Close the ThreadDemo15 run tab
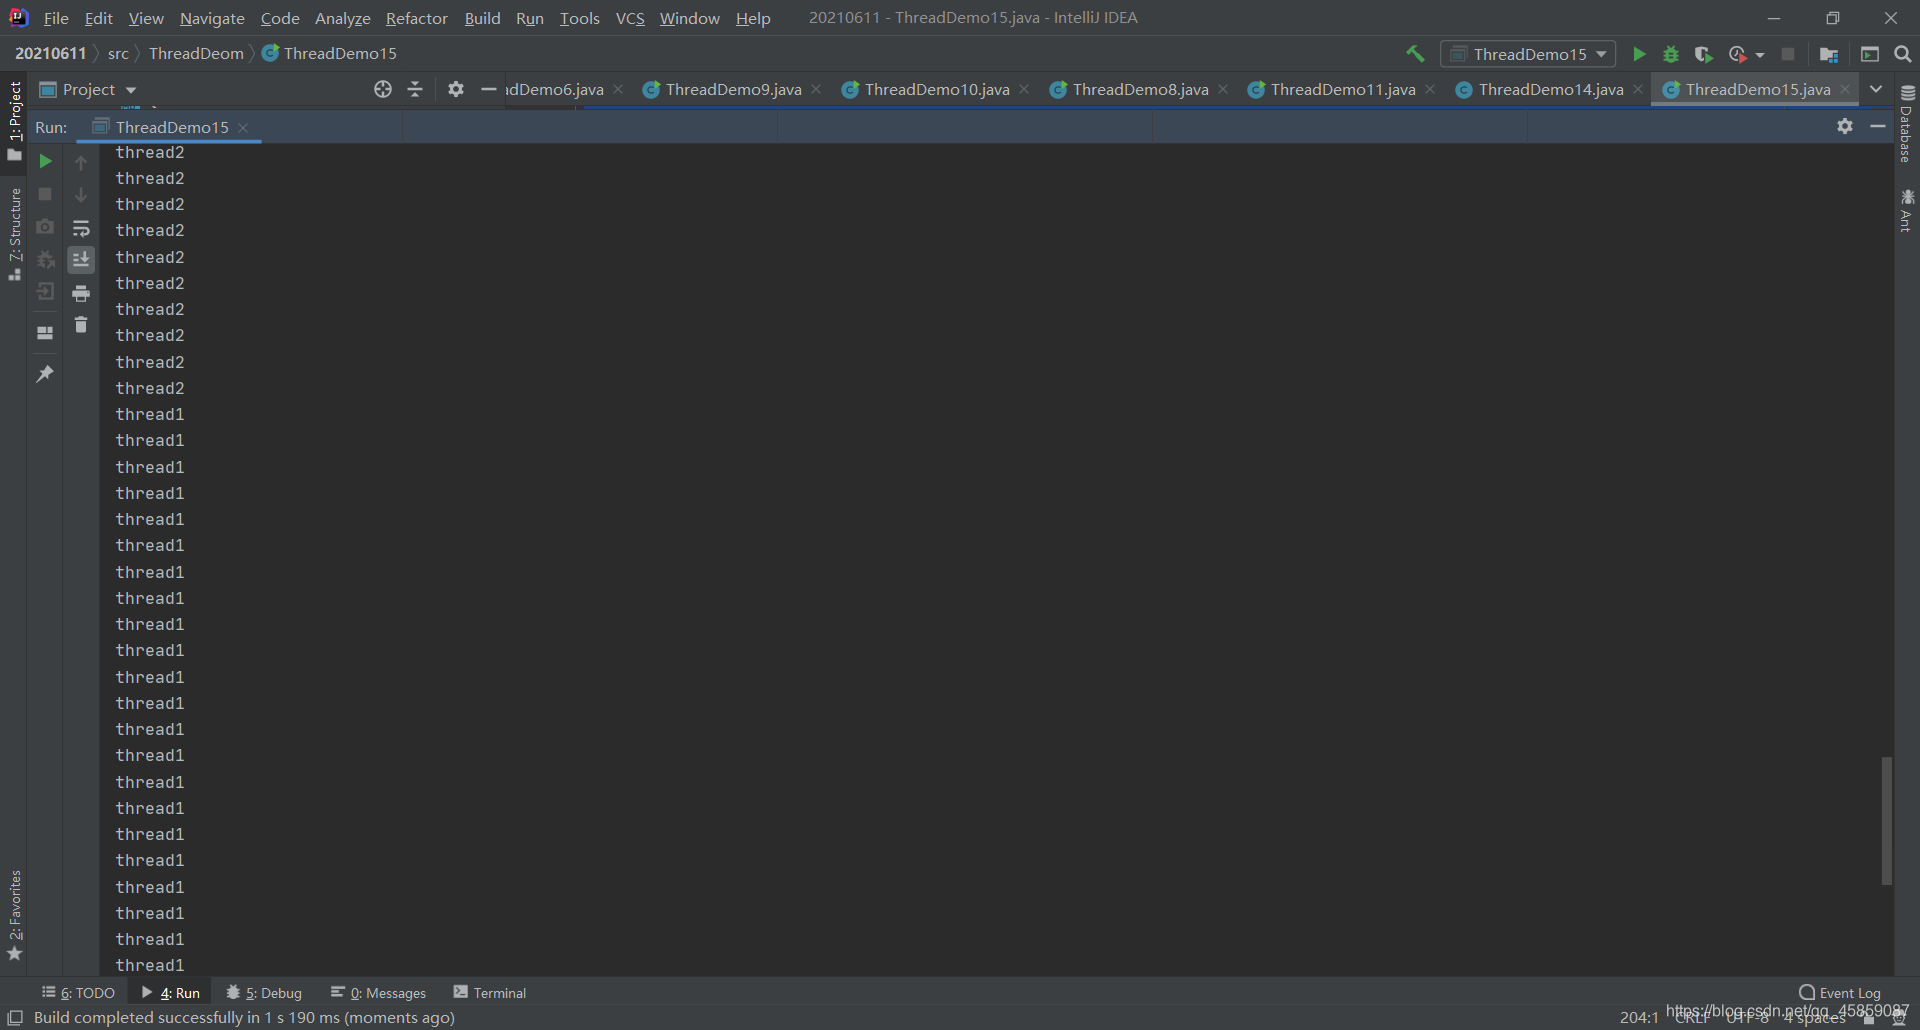 243,127
